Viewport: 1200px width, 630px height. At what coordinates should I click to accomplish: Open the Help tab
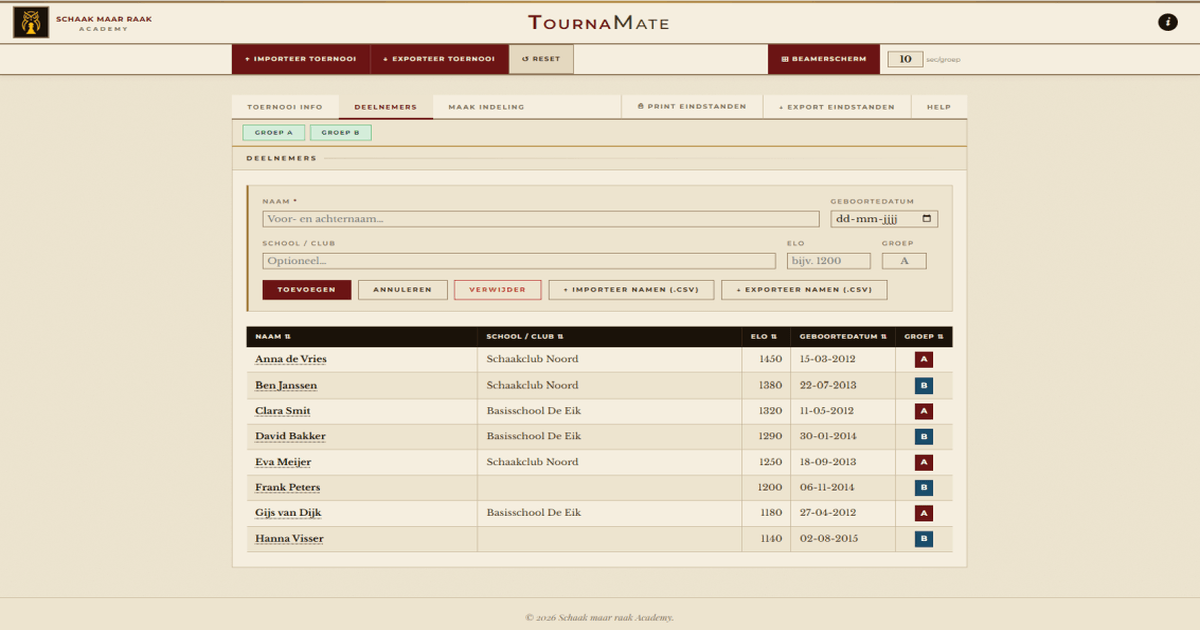939,107
